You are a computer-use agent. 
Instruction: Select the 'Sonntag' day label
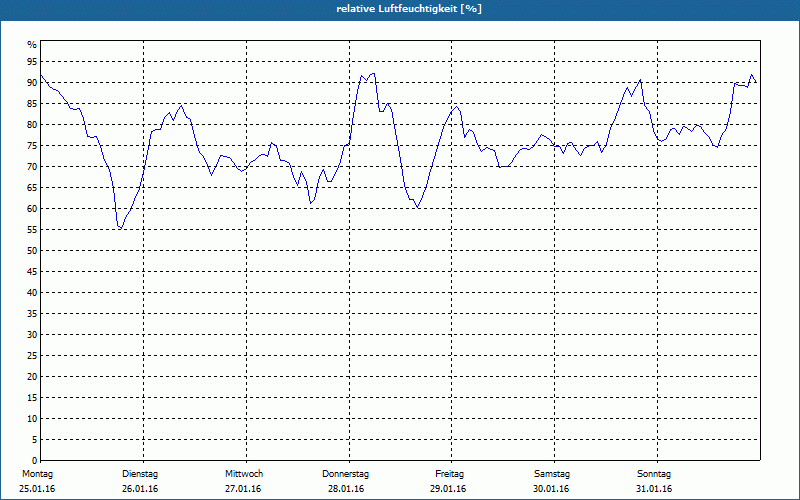[x=654, y=474]
